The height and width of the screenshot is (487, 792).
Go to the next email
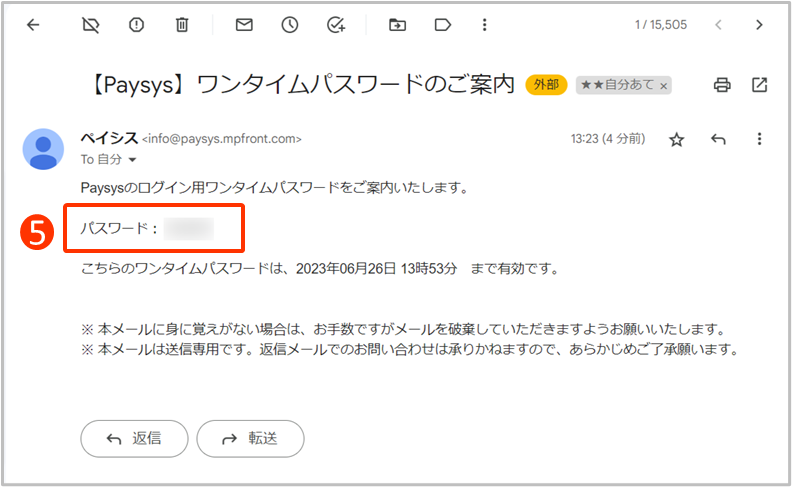(x=759, y=25)
